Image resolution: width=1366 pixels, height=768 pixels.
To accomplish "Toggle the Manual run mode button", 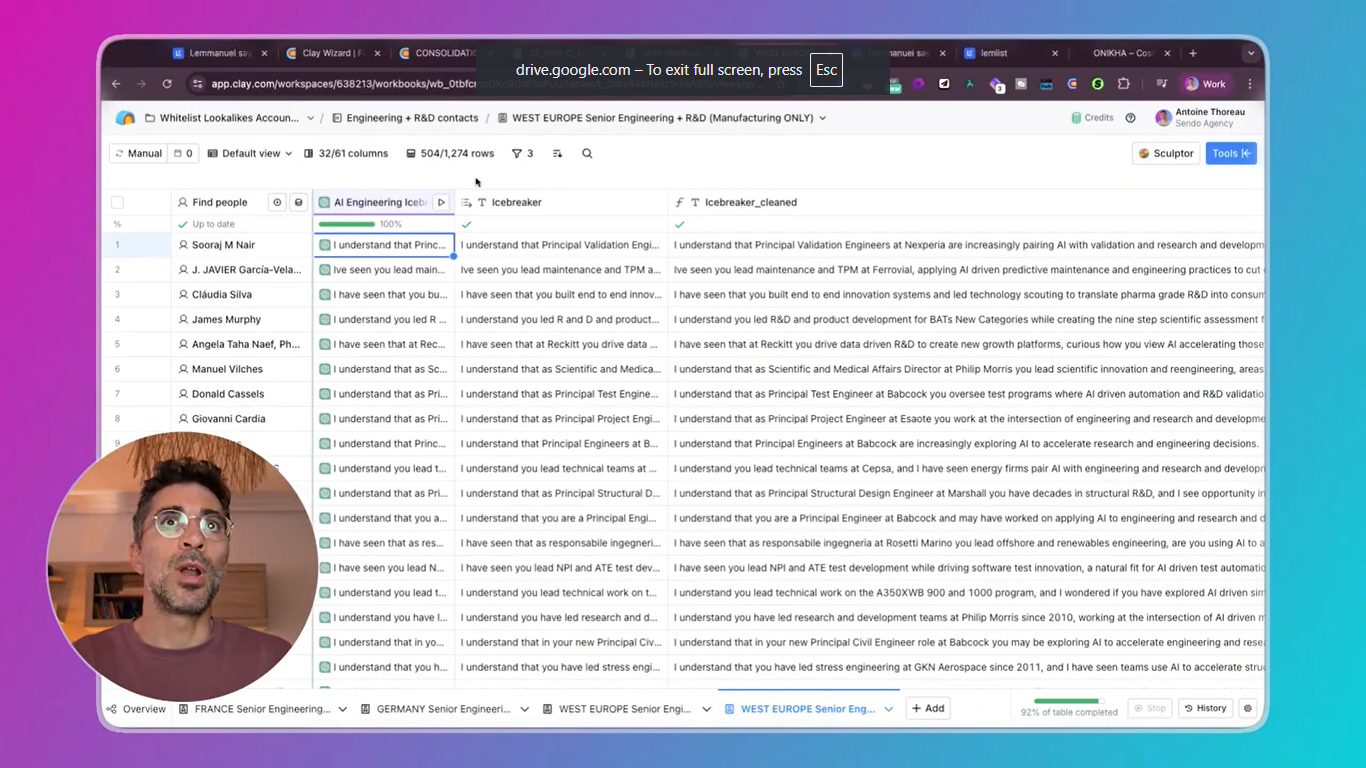I will pos(138,153).
